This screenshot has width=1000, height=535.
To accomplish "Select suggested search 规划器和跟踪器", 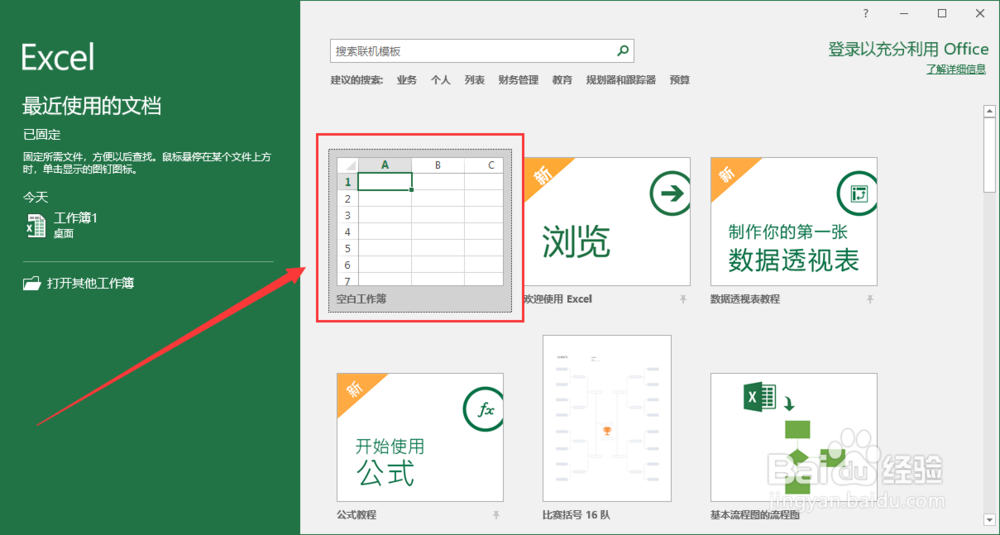I will [x=621, y=80].
